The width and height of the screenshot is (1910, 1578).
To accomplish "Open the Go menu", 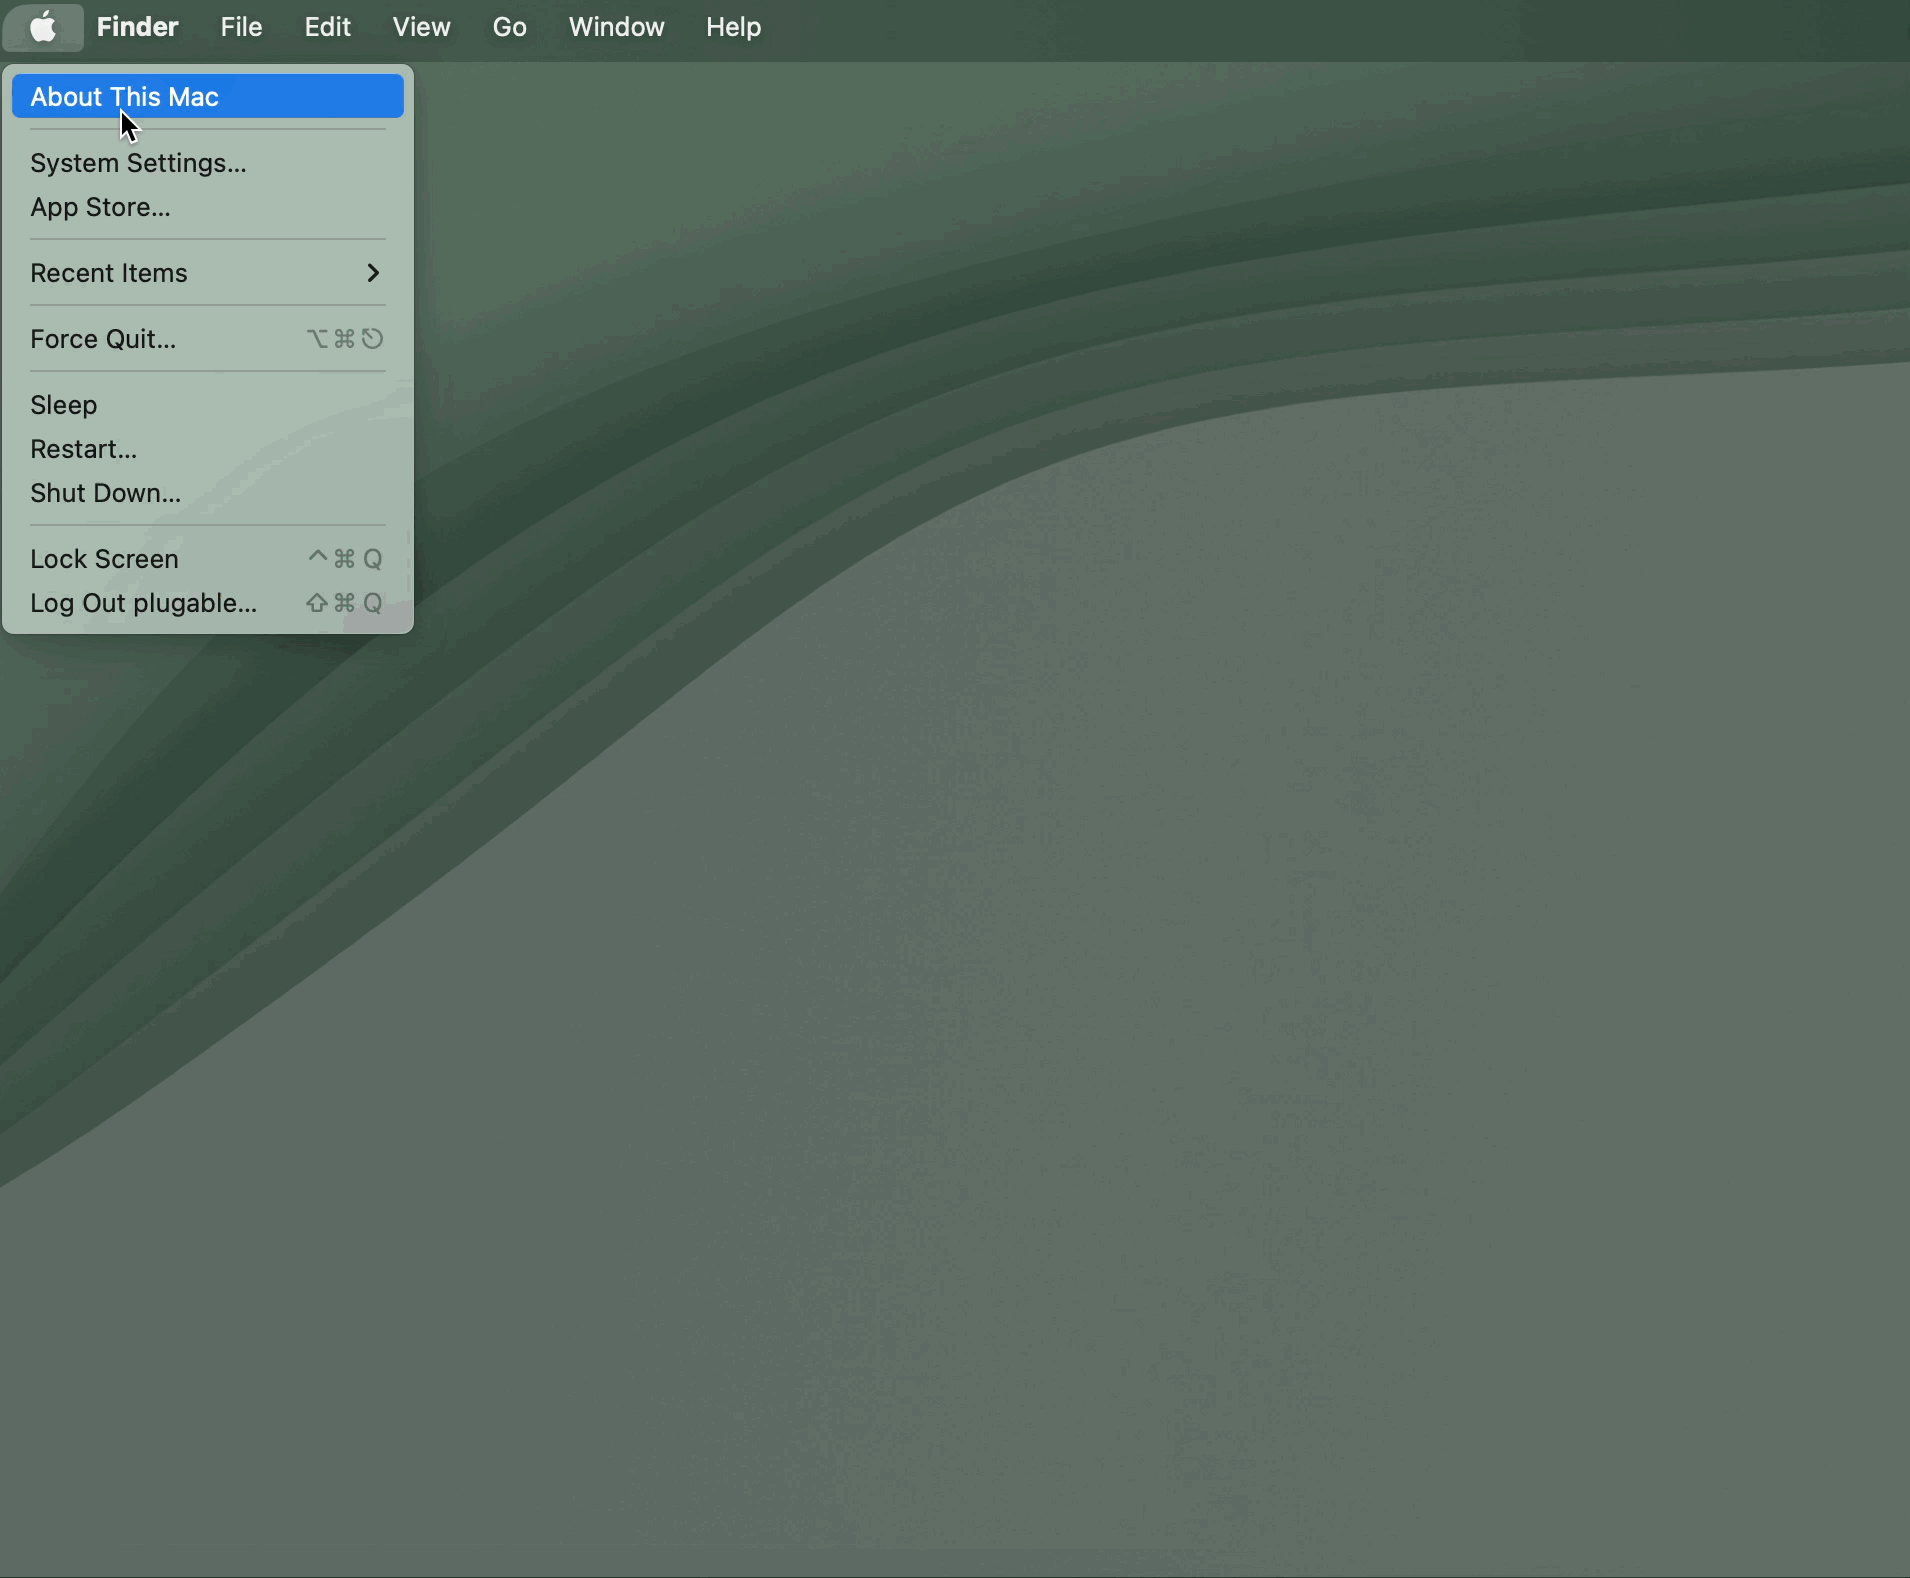I will [509, 27].
